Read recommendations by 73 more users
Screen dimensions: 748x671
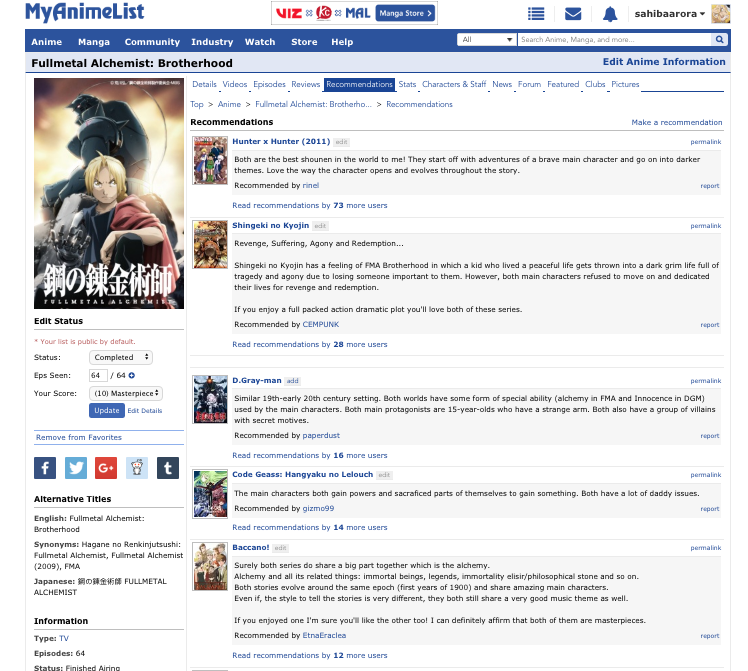pyautogui.click(x=310, y=206)
